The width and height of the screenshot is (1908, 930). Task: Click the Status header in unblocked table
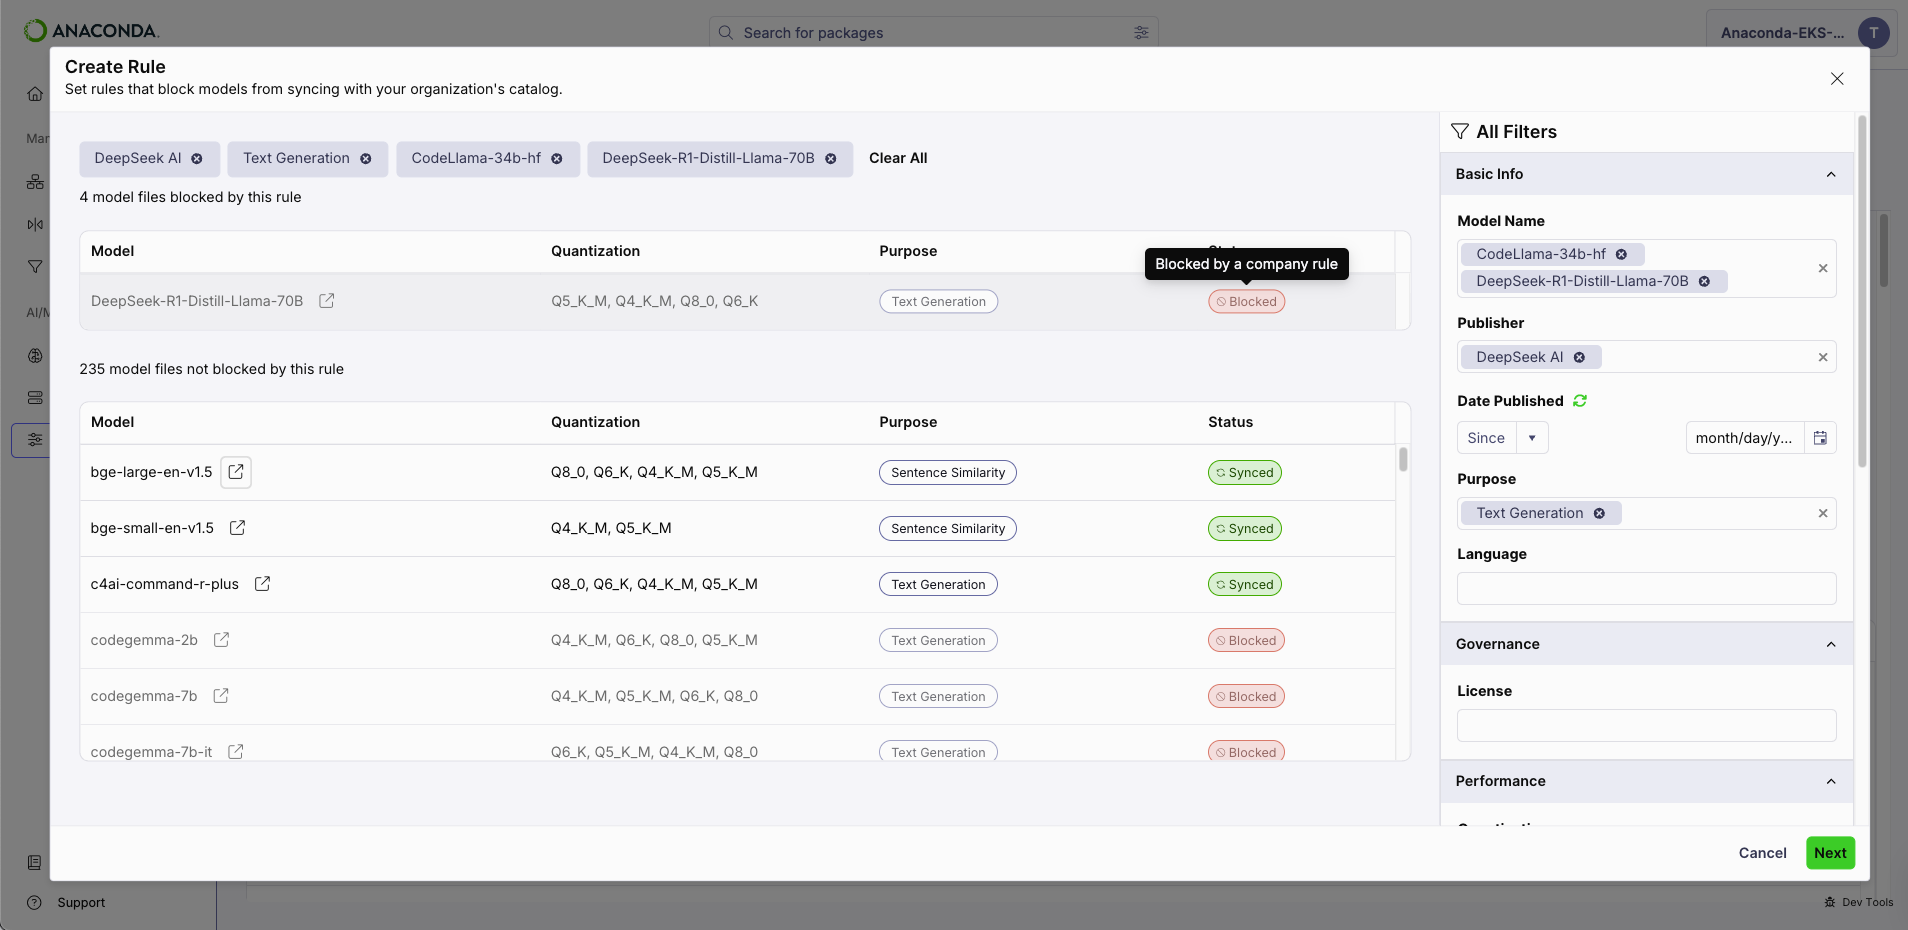point(1230,422)
